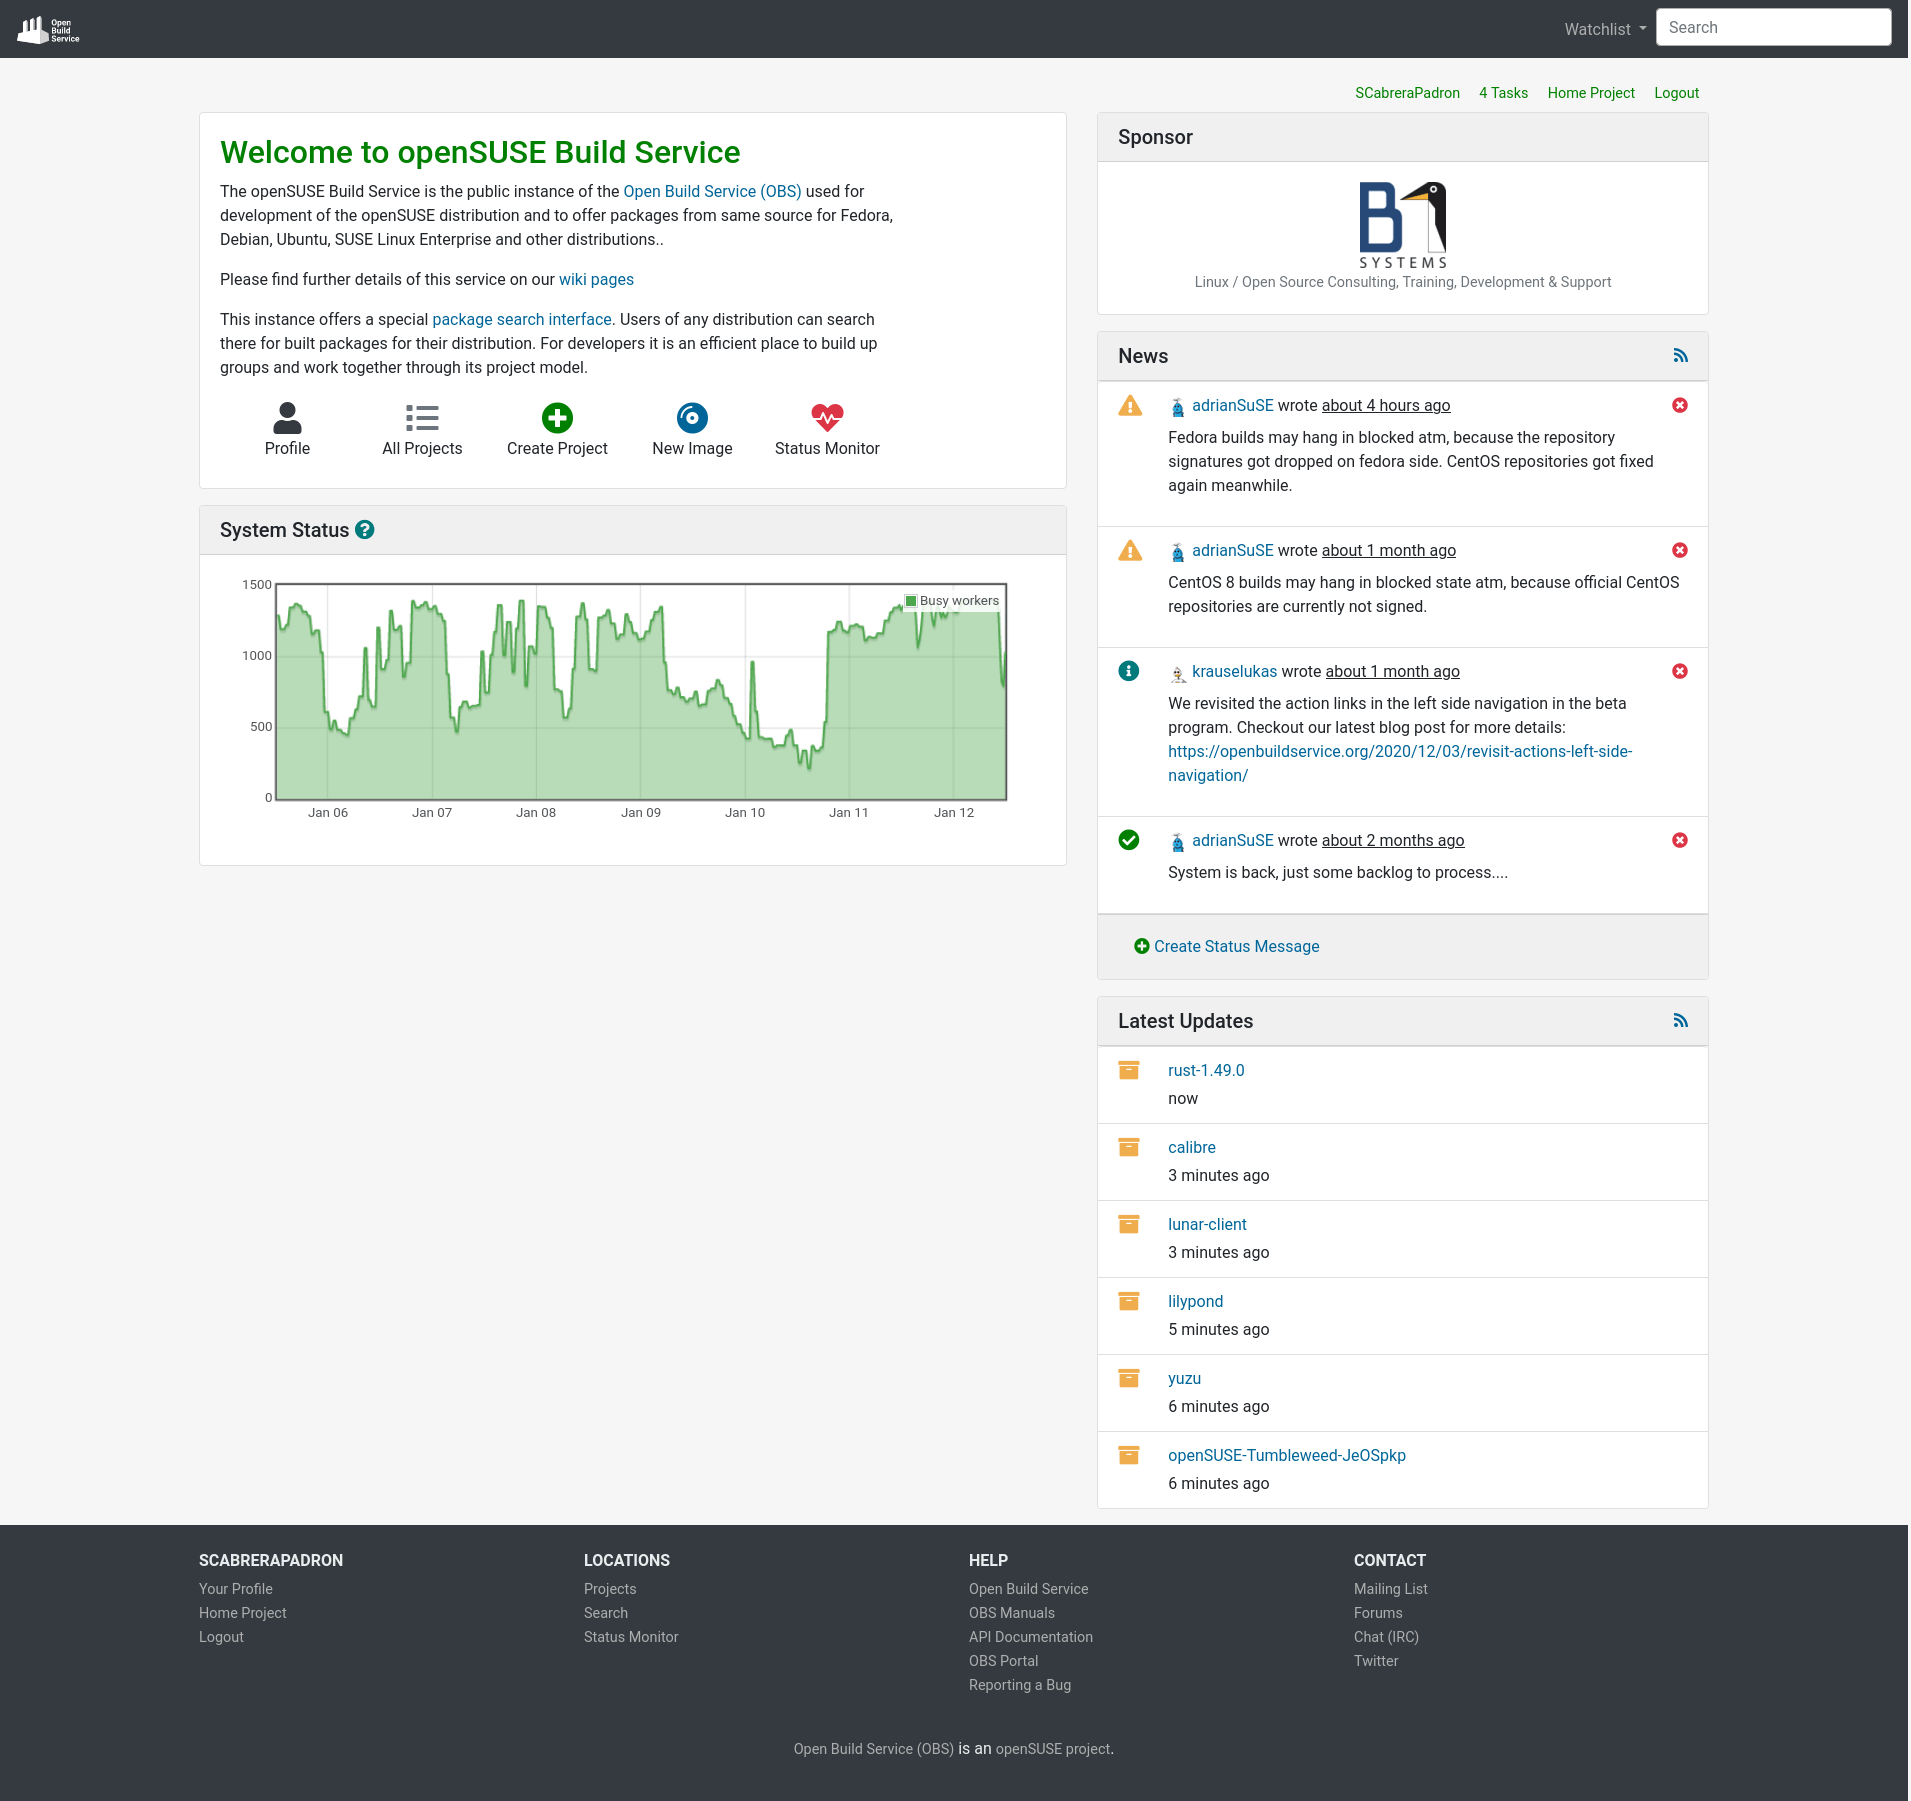Viewport: 1911px width, 1801px height.
Task: Open the System Status help icon
Action: (x=364, y=530)
